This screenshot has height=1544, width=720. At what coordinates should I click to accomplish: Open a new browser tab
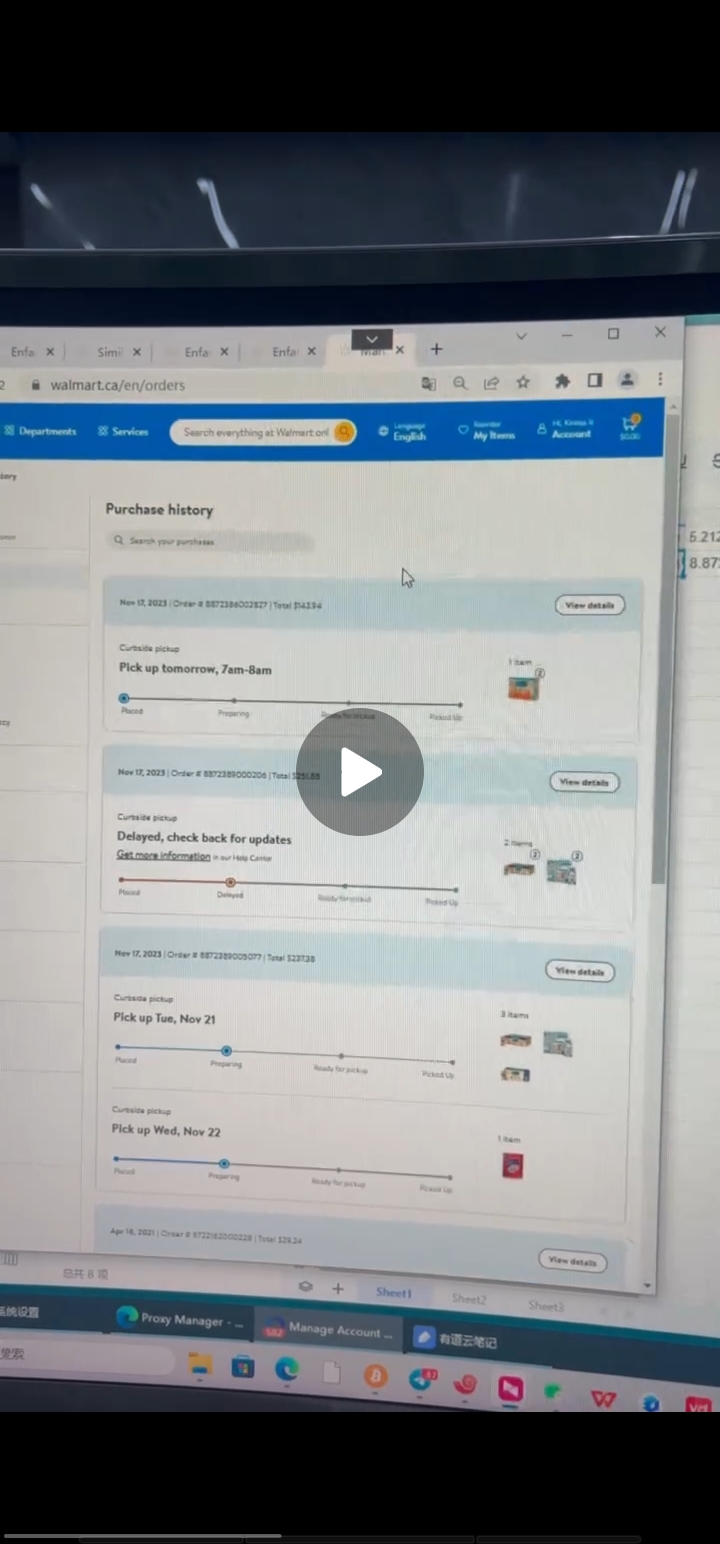coord(436,349)
